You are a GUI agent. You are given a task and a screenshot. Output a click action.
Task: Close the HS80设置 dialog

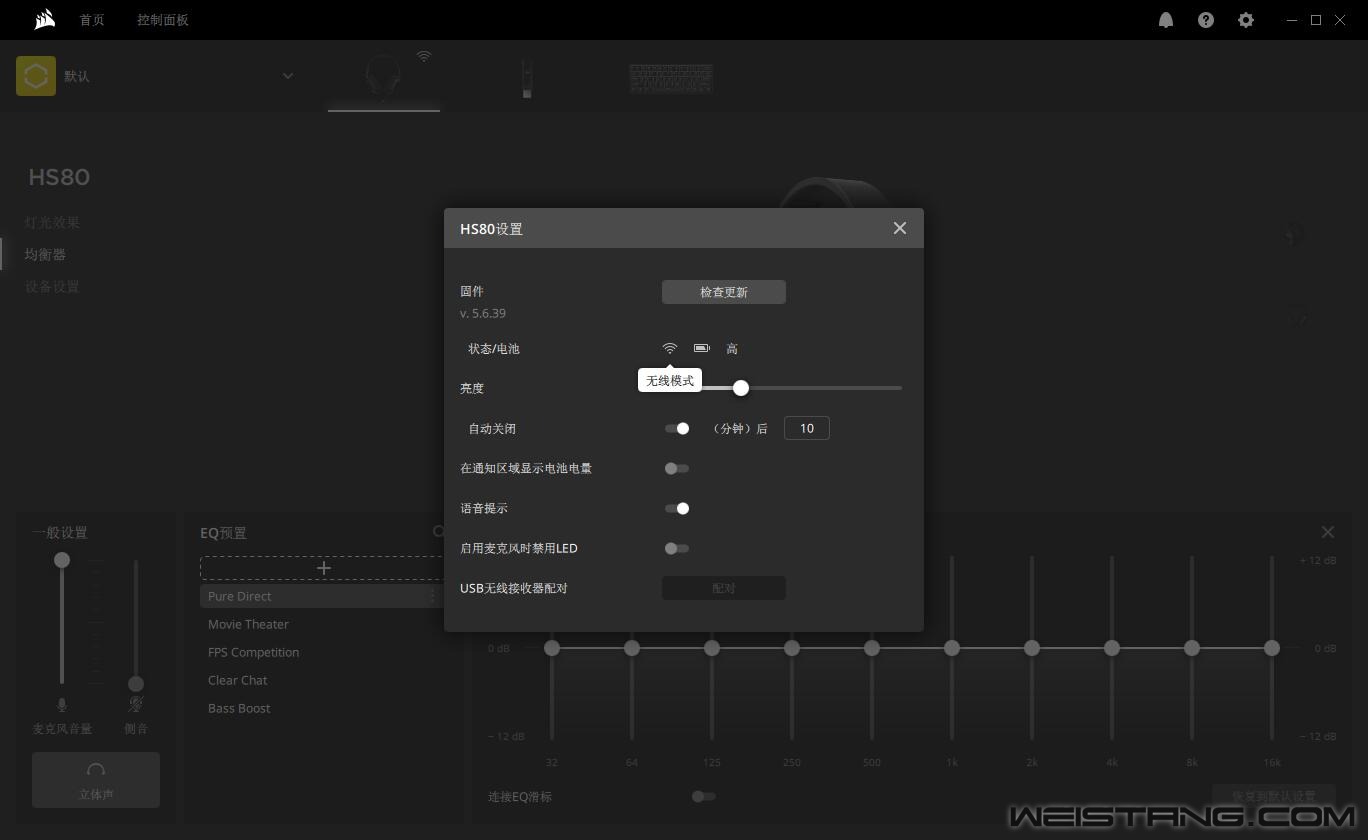pyautogui.click(x=900, y=228)
